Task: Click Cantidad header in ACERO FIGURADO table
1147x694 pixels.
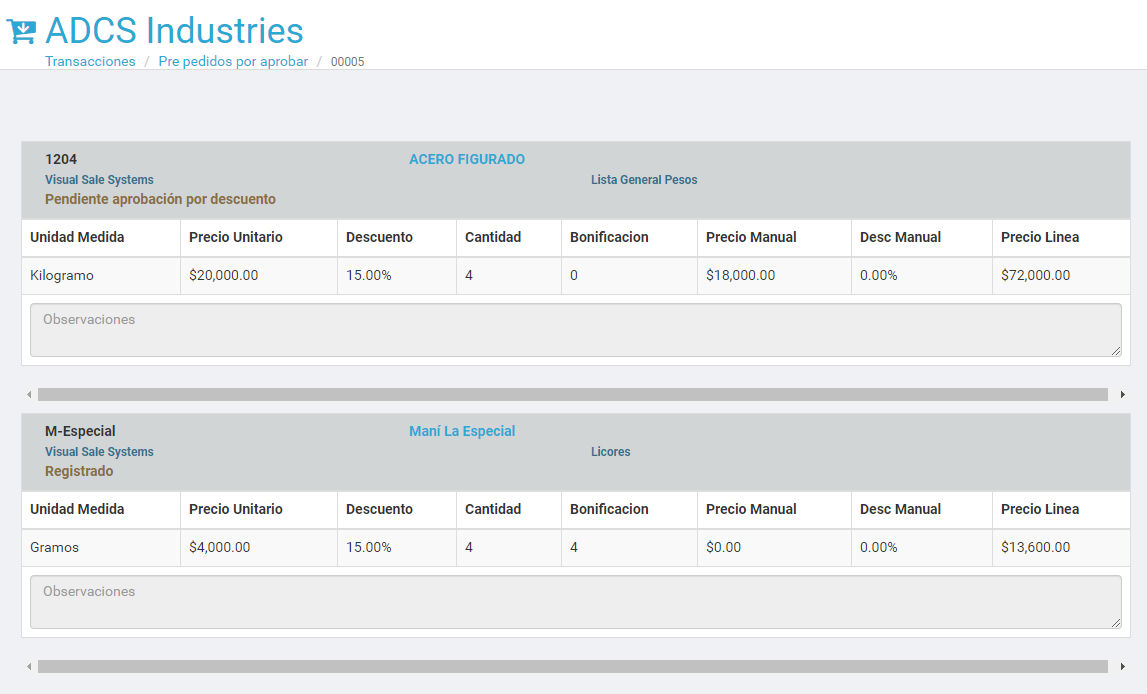Action: pos(493,238)
